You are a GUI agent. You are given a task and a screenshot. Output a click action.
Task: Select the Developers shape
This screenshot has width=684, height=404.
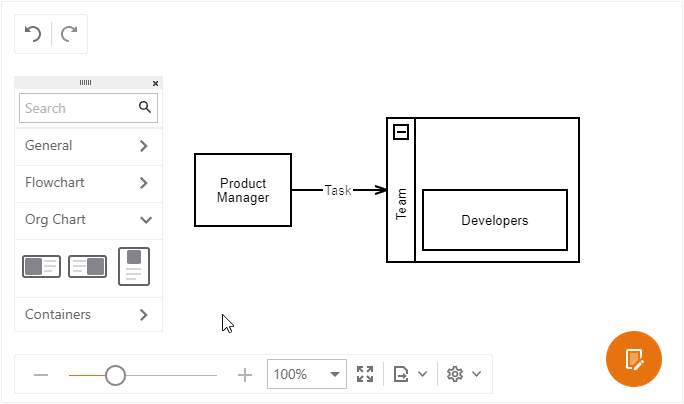click(x=494, y=220)
